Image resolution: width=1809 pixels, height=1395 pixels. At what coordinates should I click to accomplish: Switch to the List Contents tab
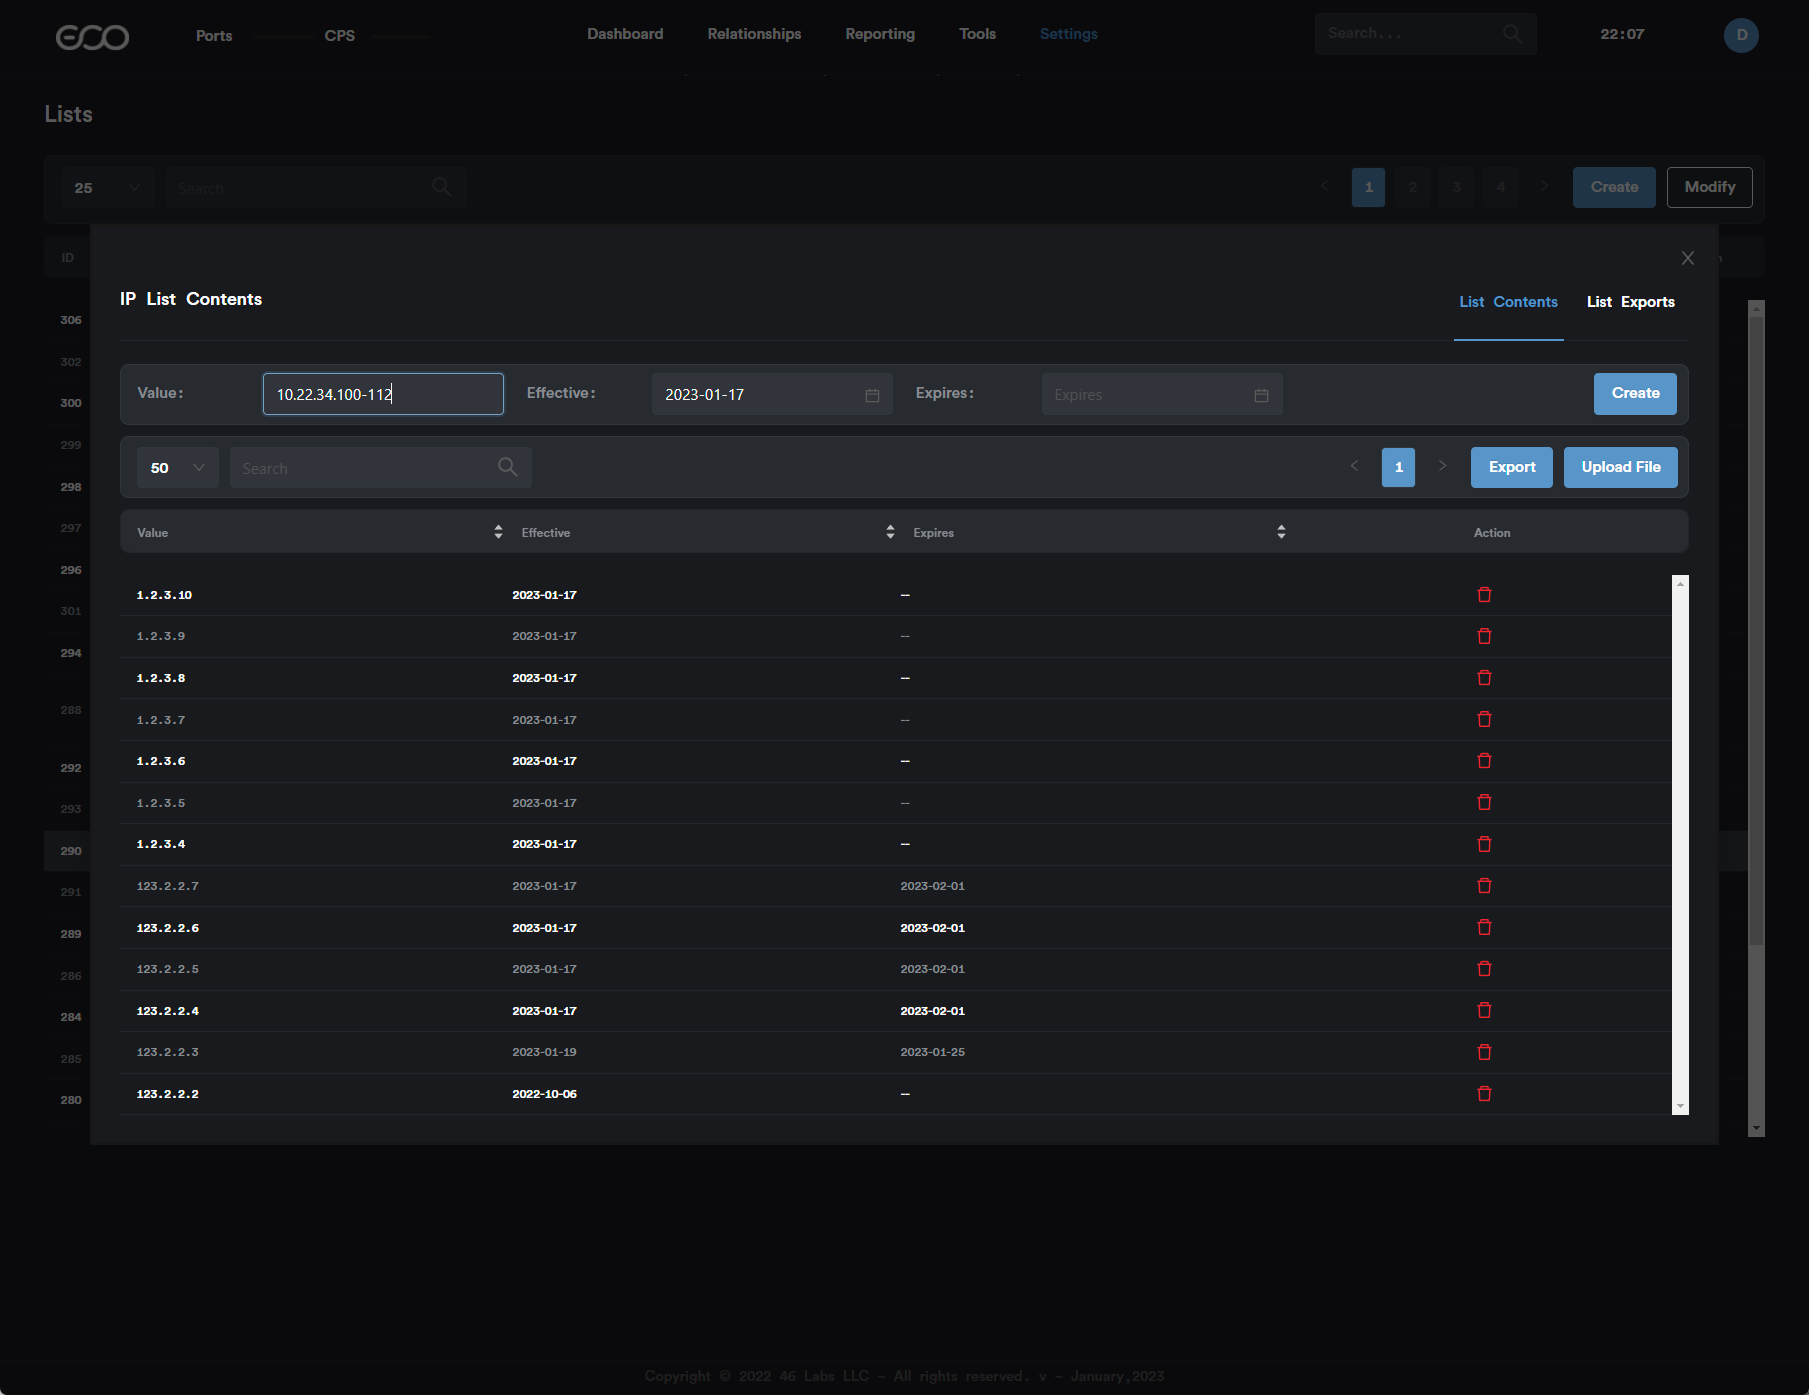point(1508,302)
